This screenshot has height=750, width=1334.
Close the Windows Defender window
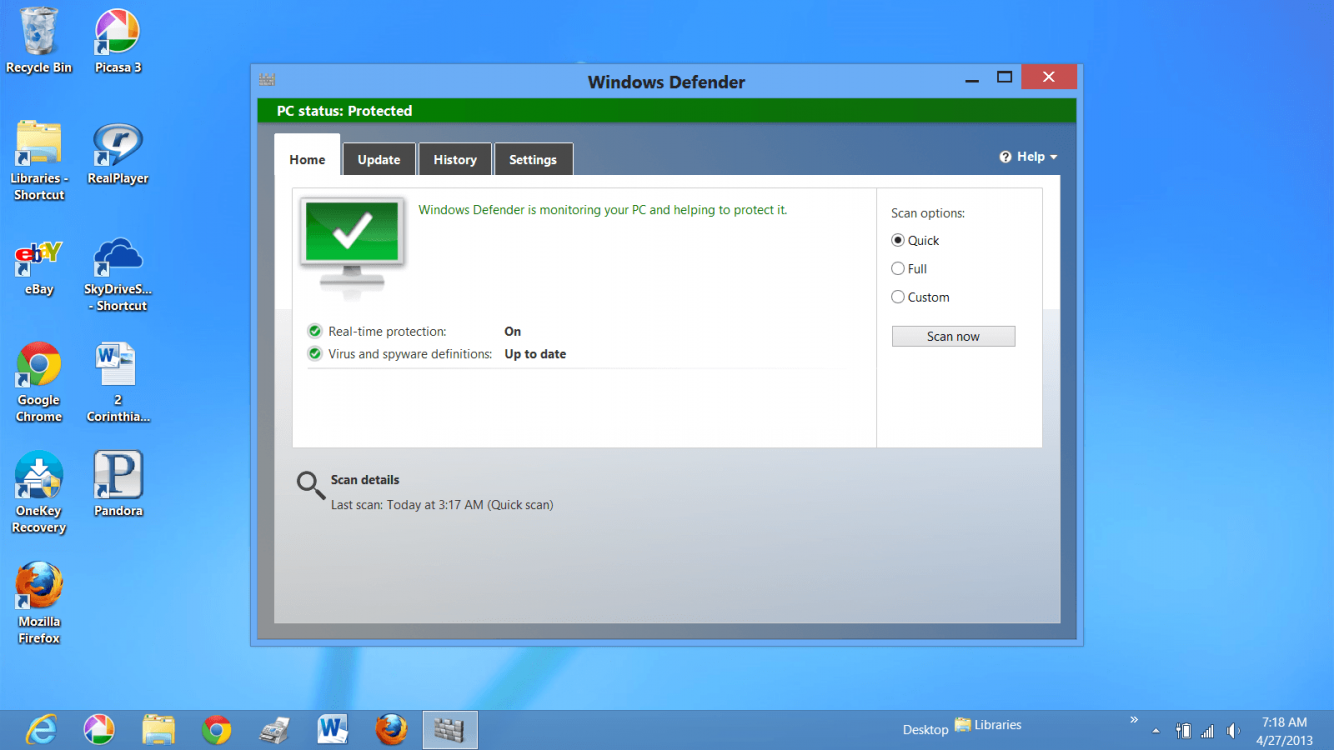coord(1048,77)
